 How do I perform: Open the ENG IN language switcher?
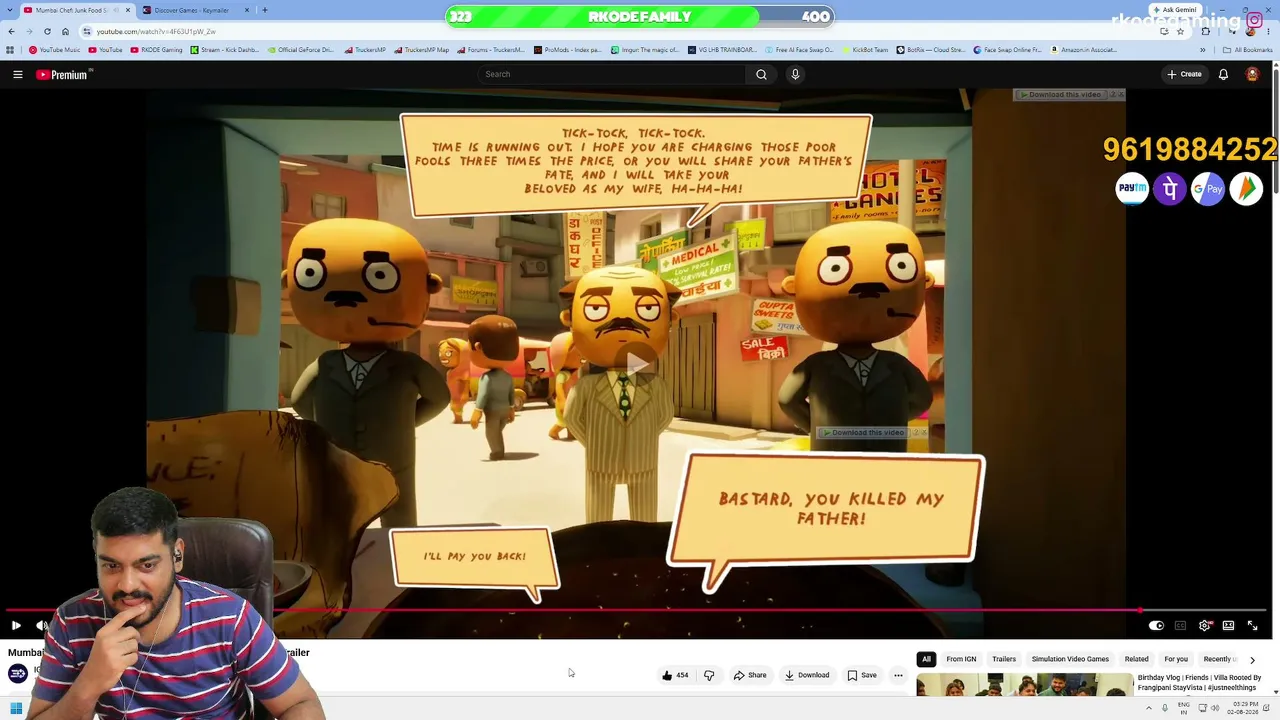click(1184, 708)
